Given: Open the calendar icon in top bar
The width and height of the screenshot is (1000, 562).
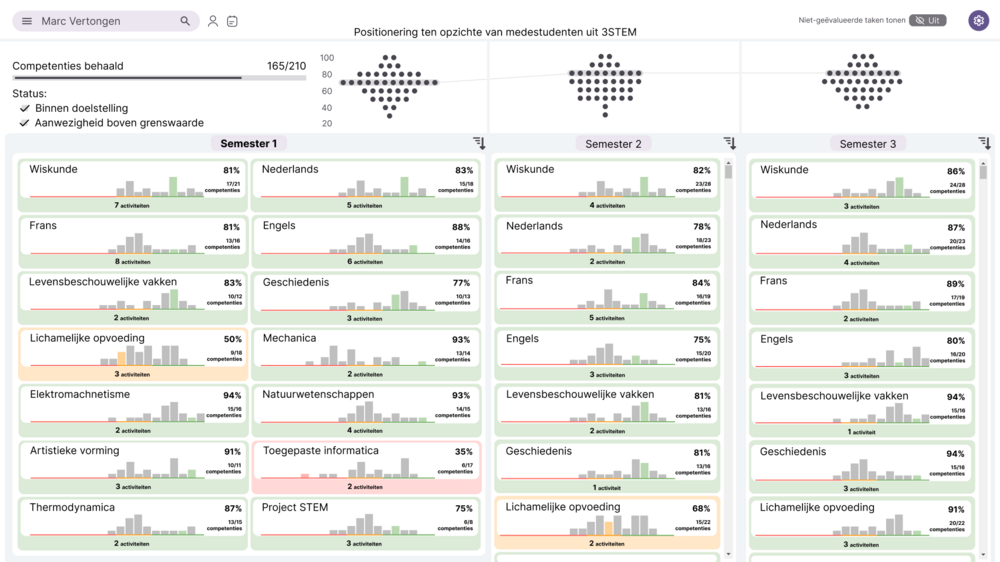Looking at the screenshot, I should 233,21.
